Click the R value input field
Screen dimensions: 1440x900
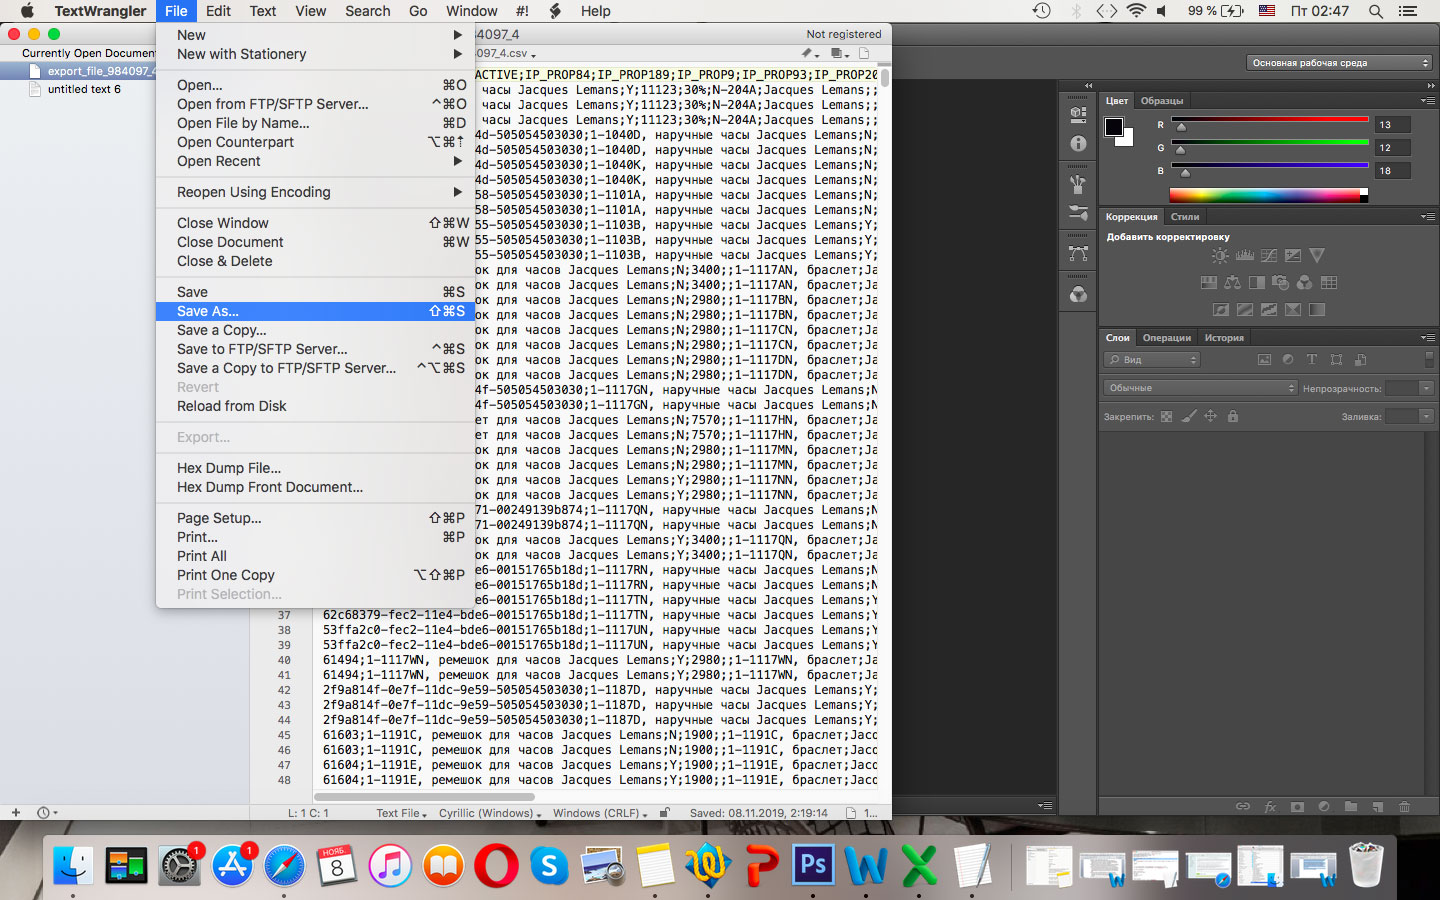(x=1393, y=125)
